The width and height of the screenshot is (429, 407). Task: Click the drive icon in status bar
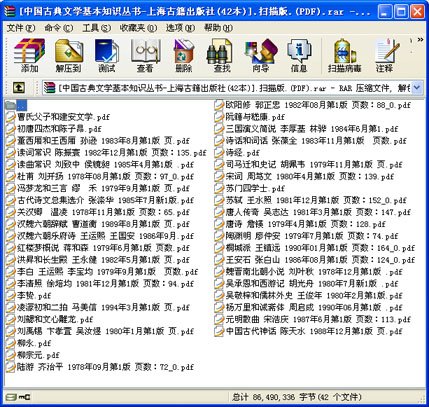11,397
